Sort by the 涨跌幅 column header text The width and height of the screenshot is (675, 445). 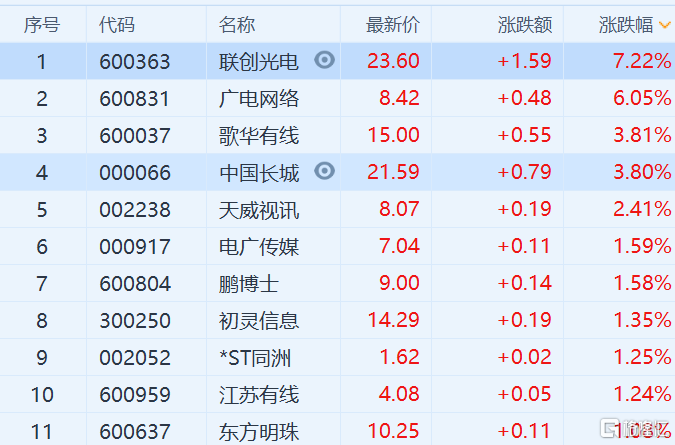point(626,25)
